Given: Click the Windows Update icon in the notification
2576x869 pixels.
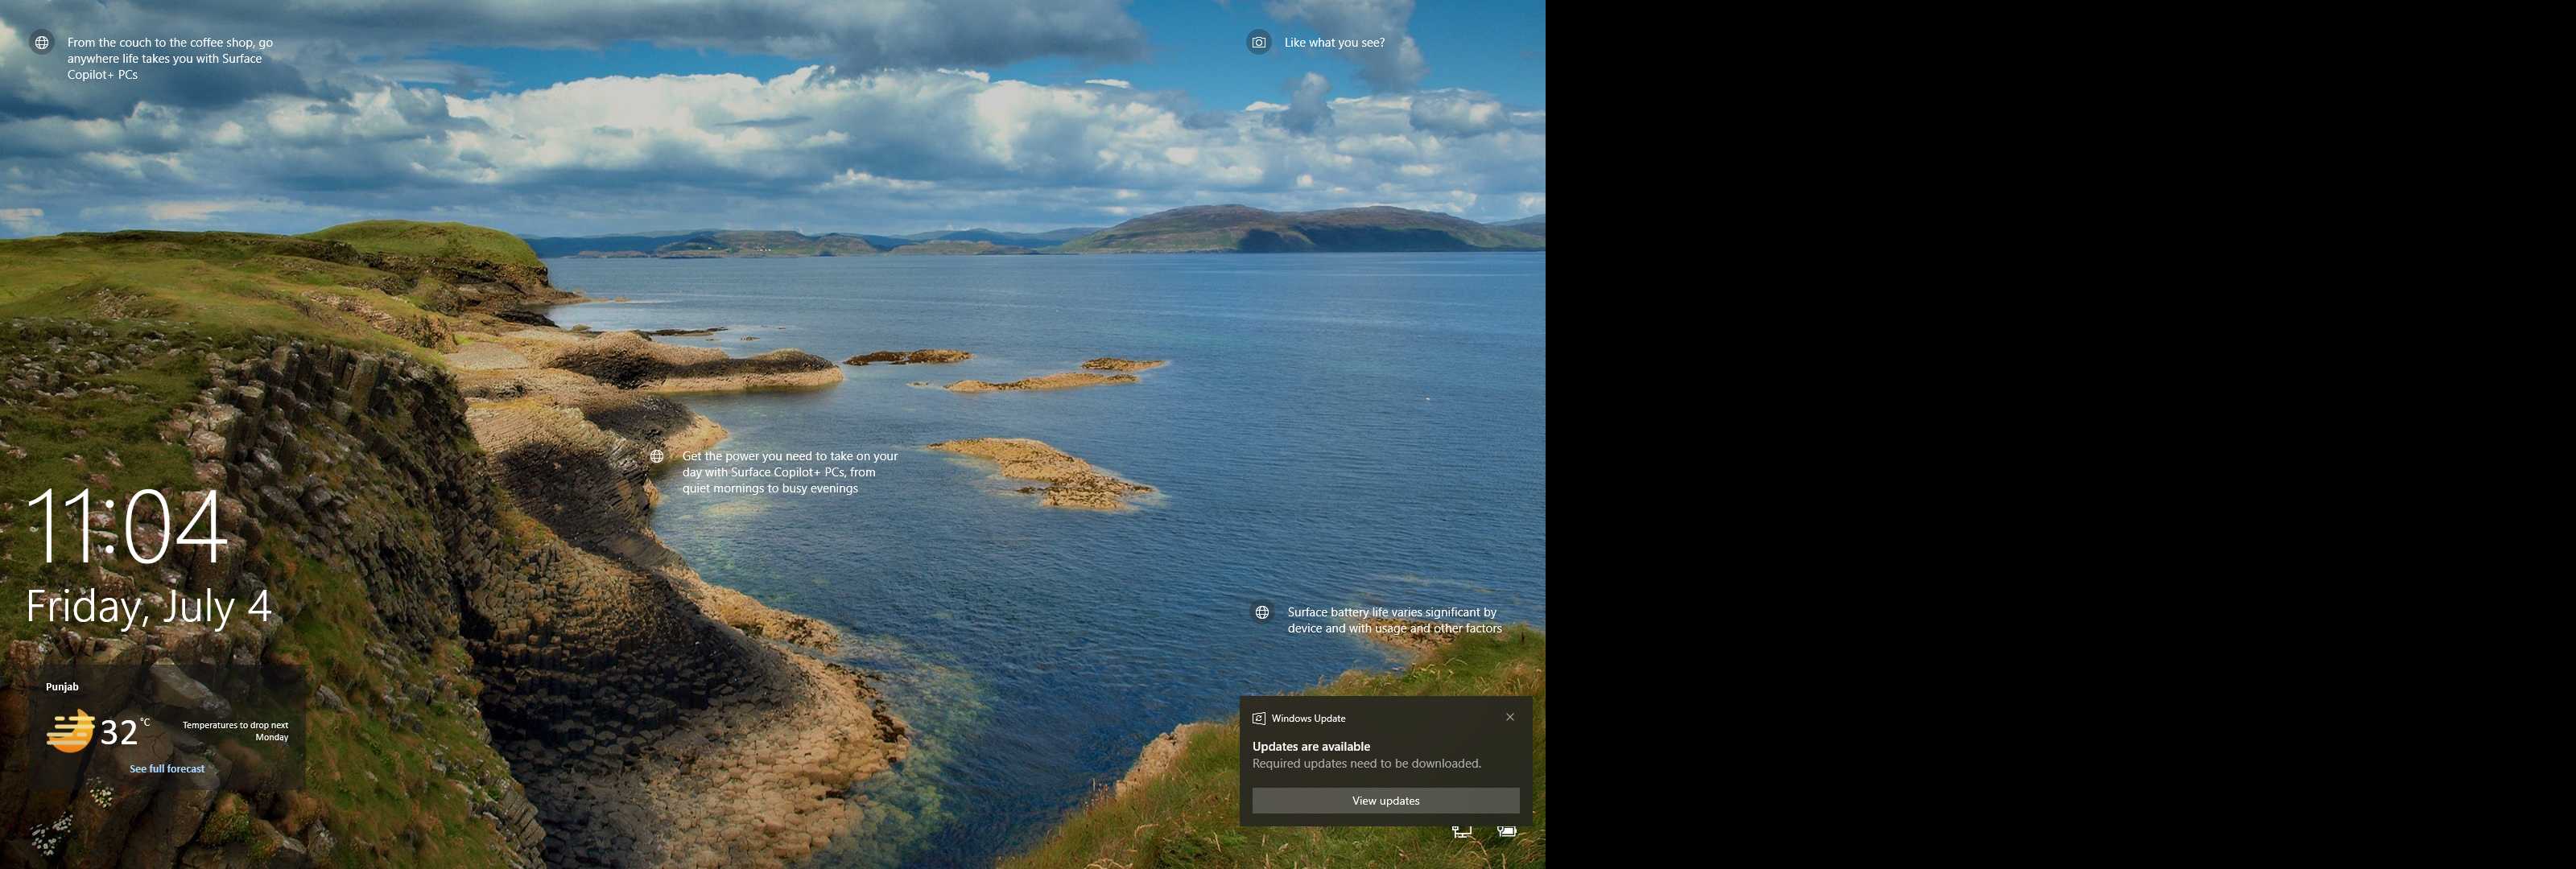Looking at the screenshot, I should click(1259, 718).
